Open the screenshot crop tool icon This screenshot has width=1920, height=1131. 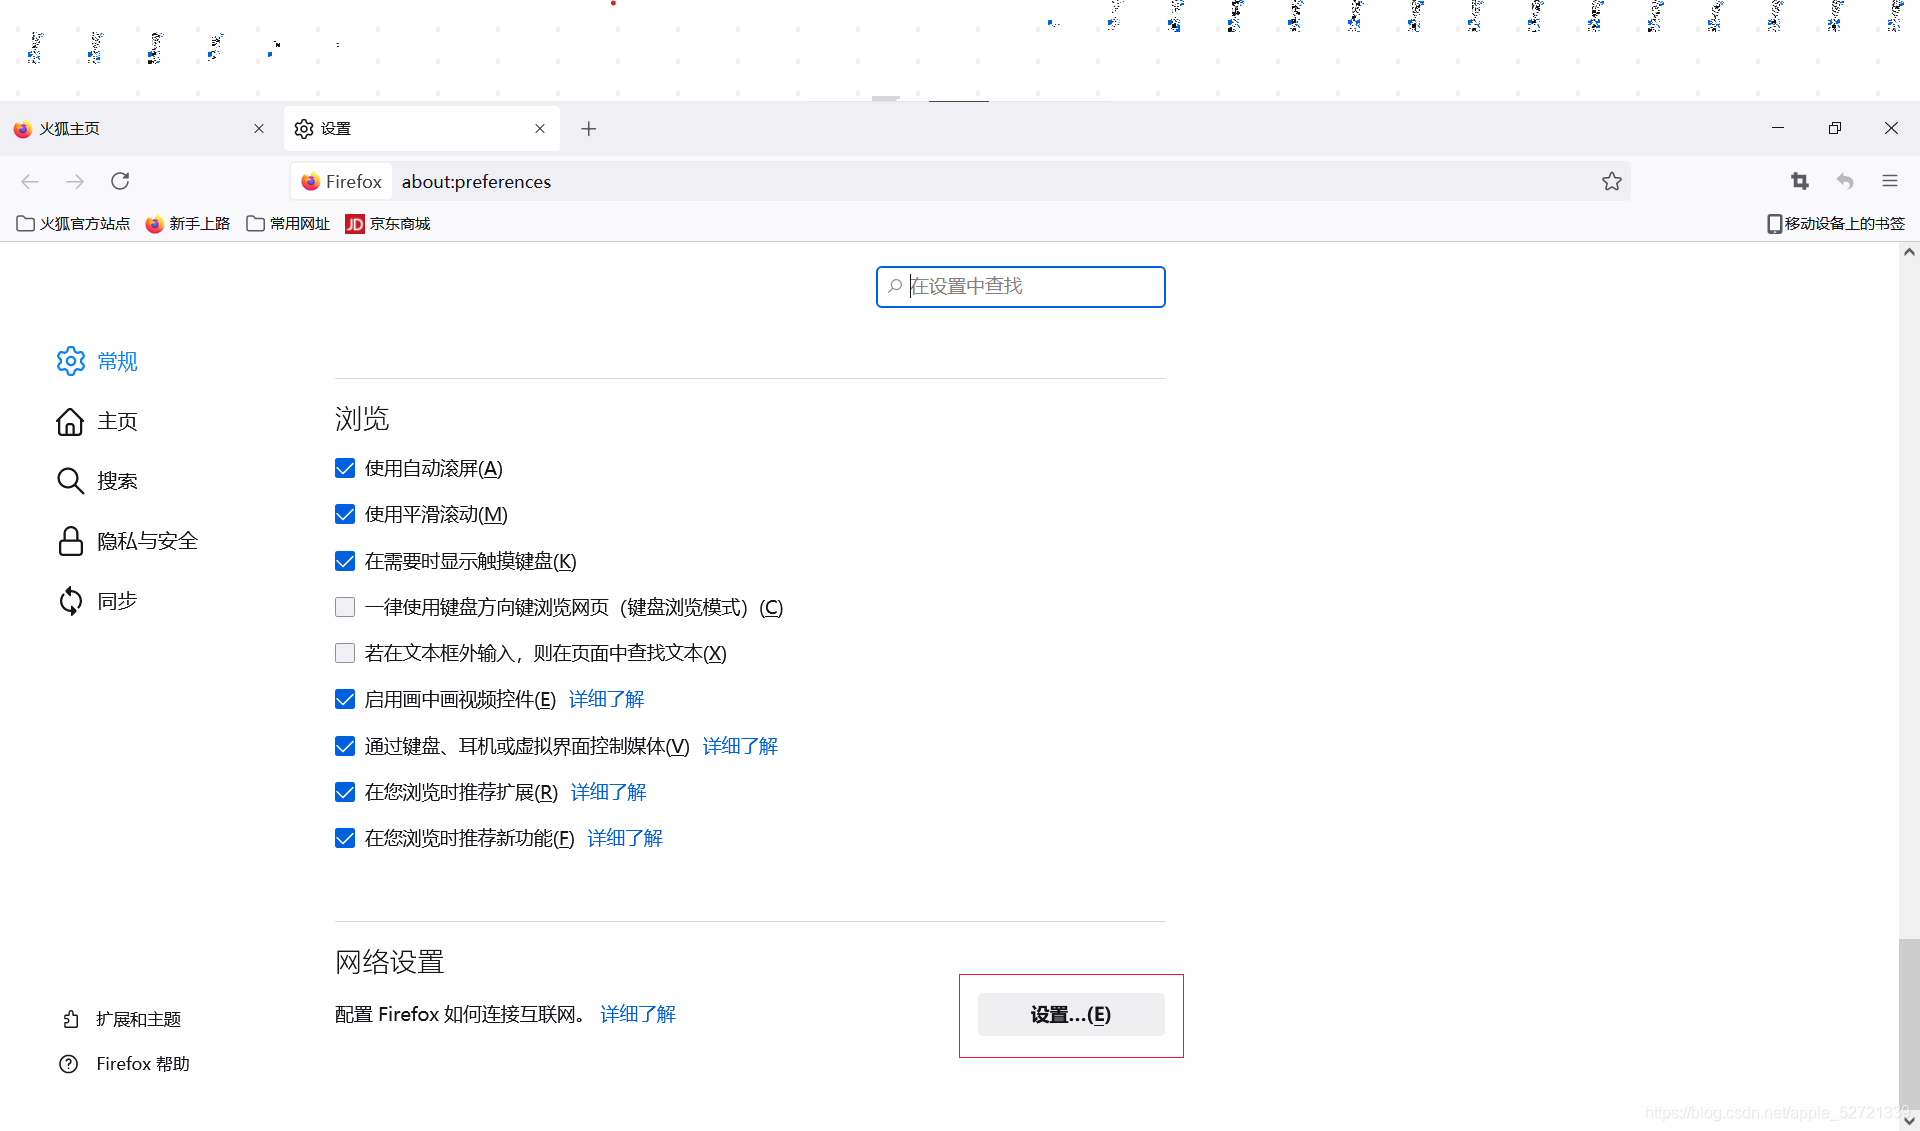(x=1800, y=181)
